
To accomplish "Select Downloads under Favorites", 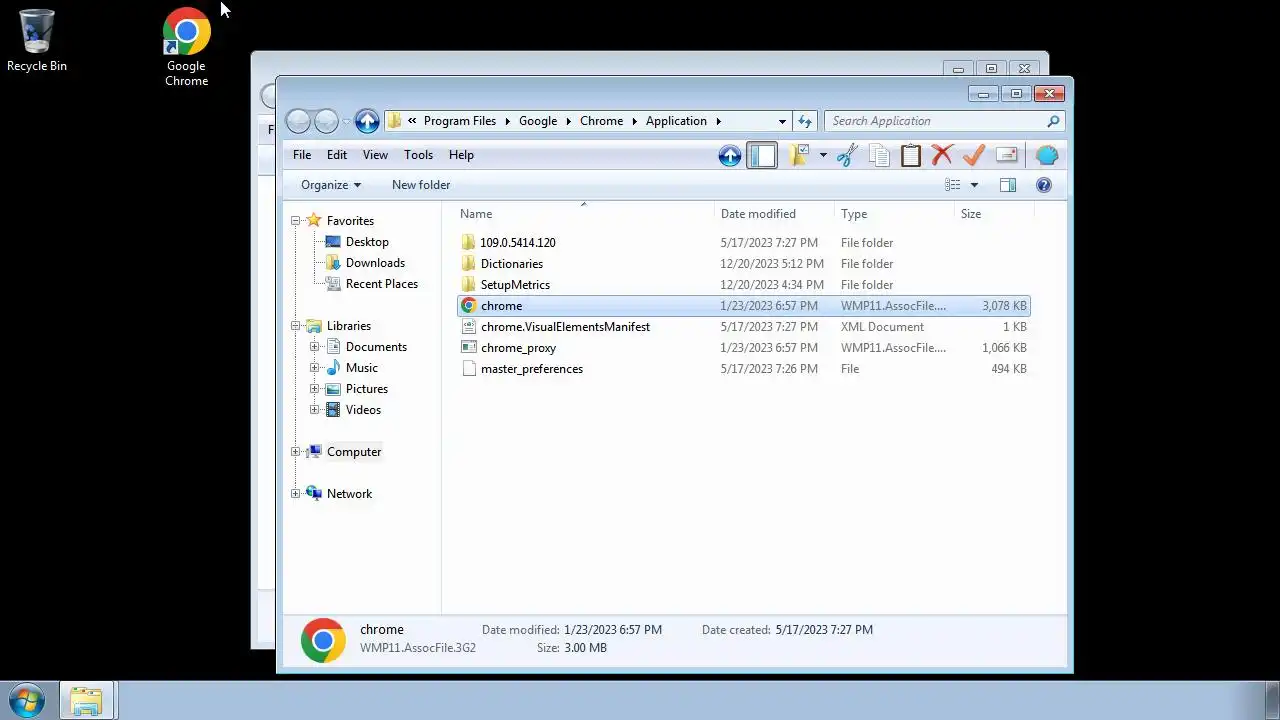I will click(x=375, y=263).
